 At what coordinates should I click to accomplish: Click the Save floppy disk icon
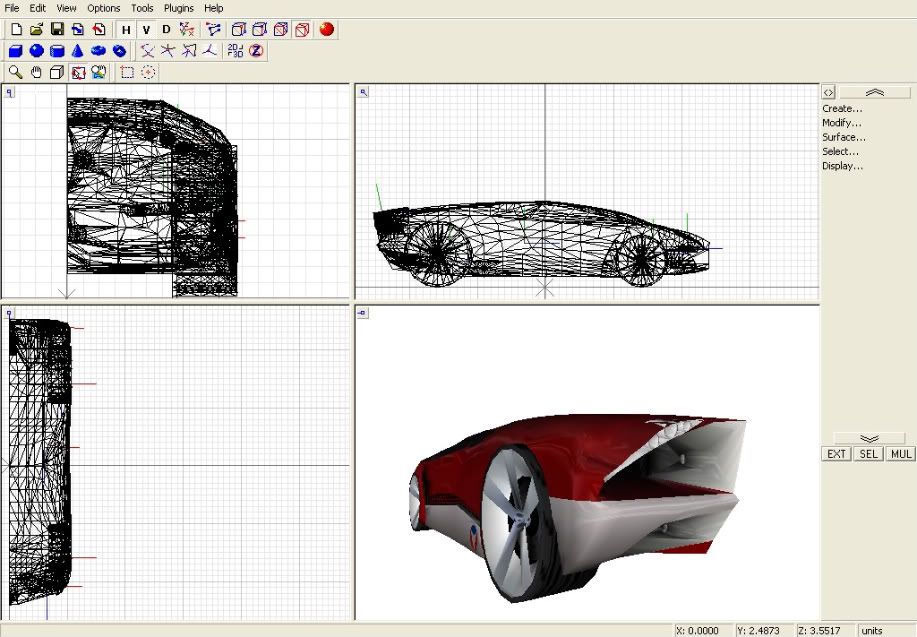point(57,30)
